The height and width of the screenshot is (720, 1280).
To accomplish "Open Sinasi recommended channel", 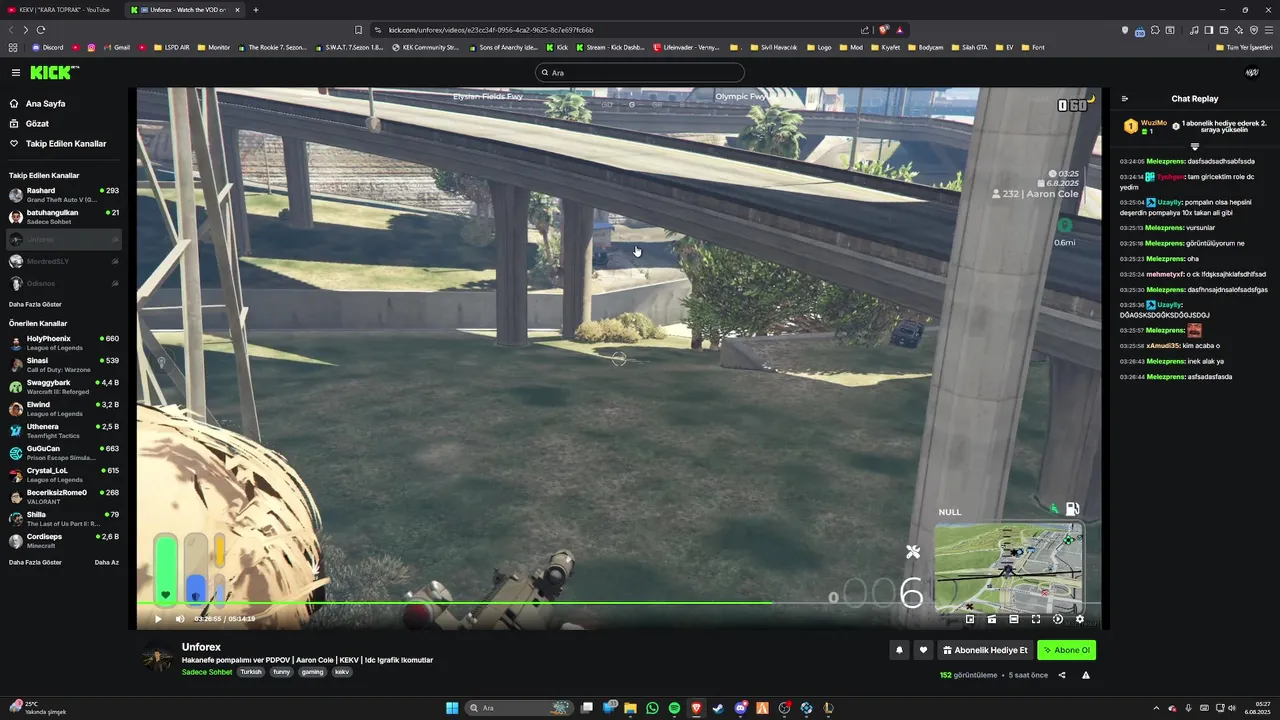I will click(x=64, y=365).
